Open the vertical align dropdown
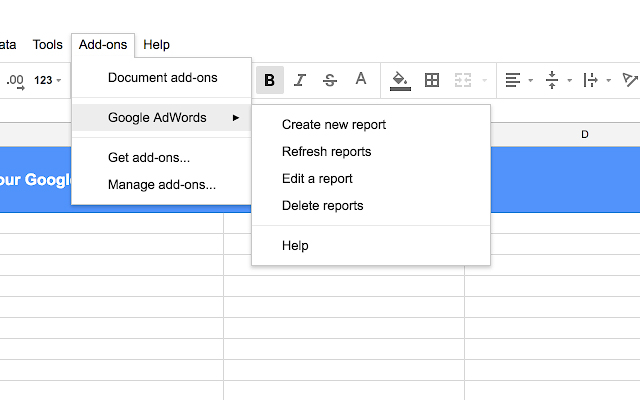The height and width of the screenshot is (400, 640). coord(556,80)
